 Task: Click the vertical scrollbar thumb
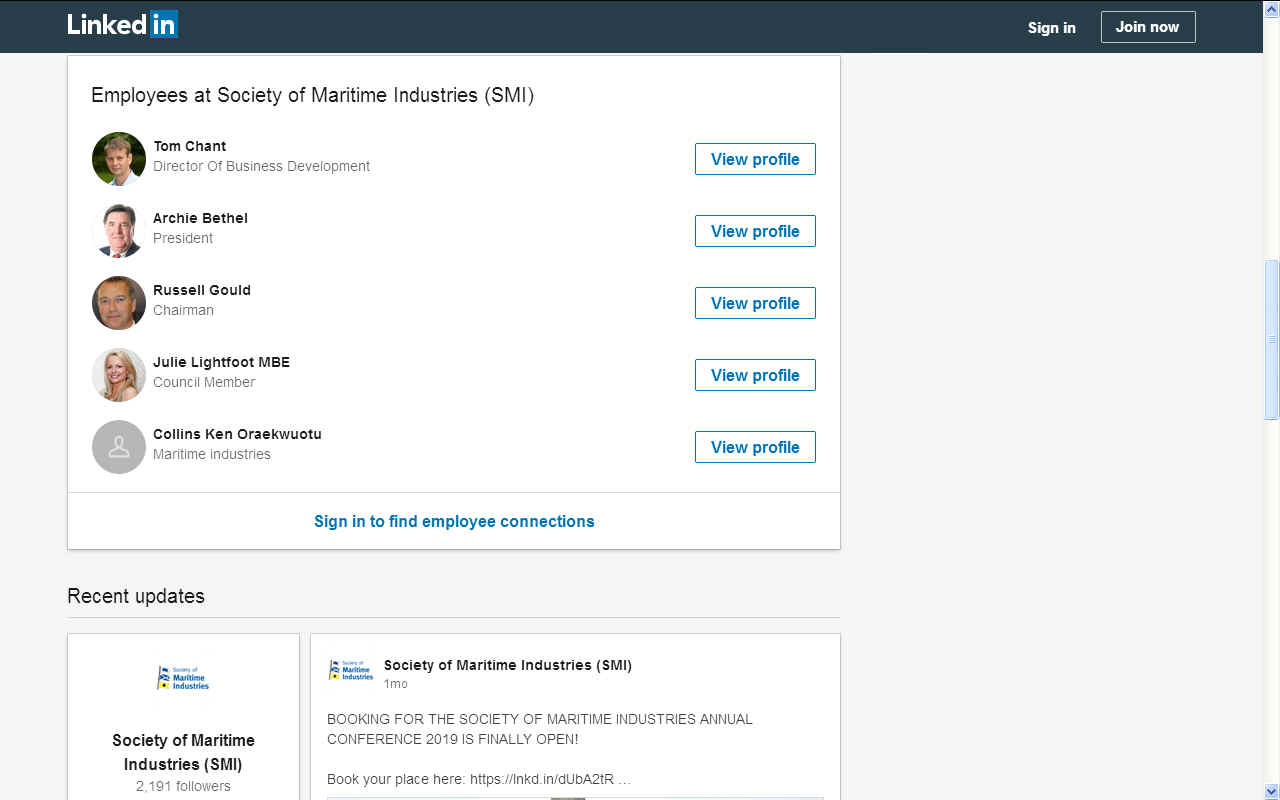(x=1272, y=340)
